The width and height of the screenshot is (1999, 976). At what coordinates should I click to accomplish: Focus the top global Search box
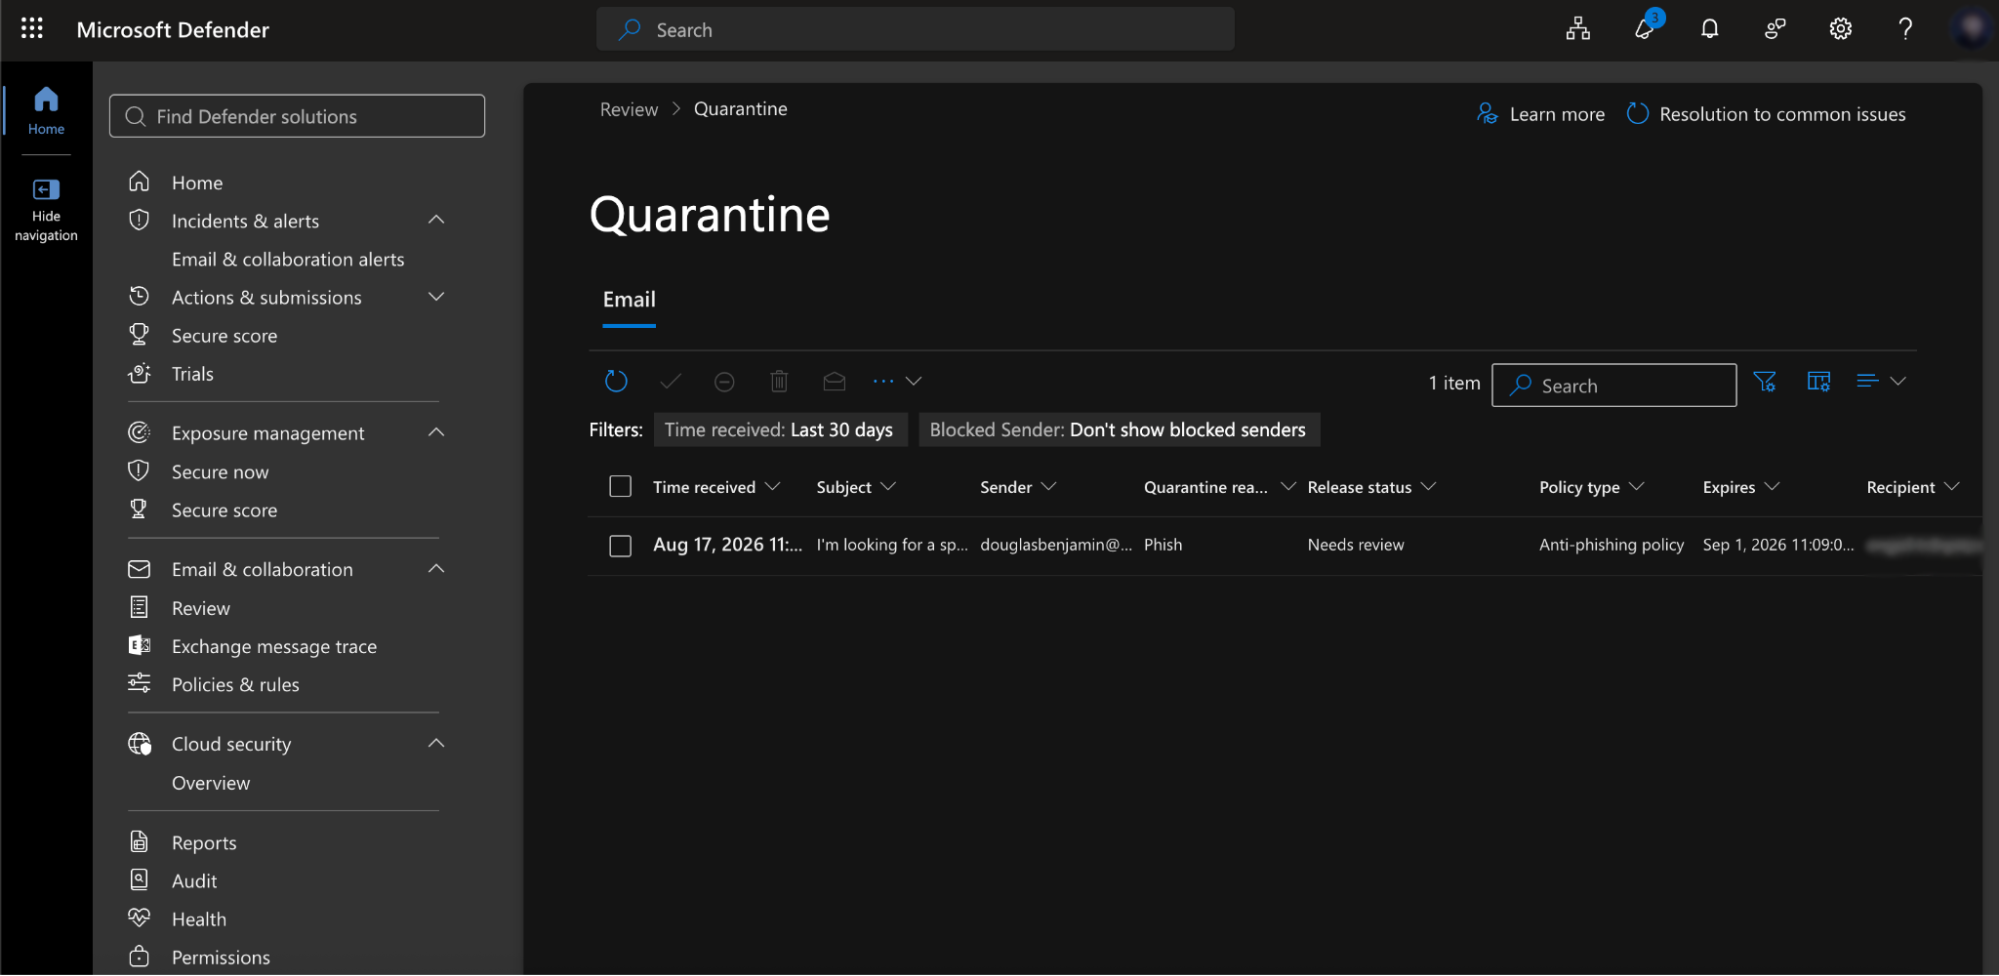915,29
